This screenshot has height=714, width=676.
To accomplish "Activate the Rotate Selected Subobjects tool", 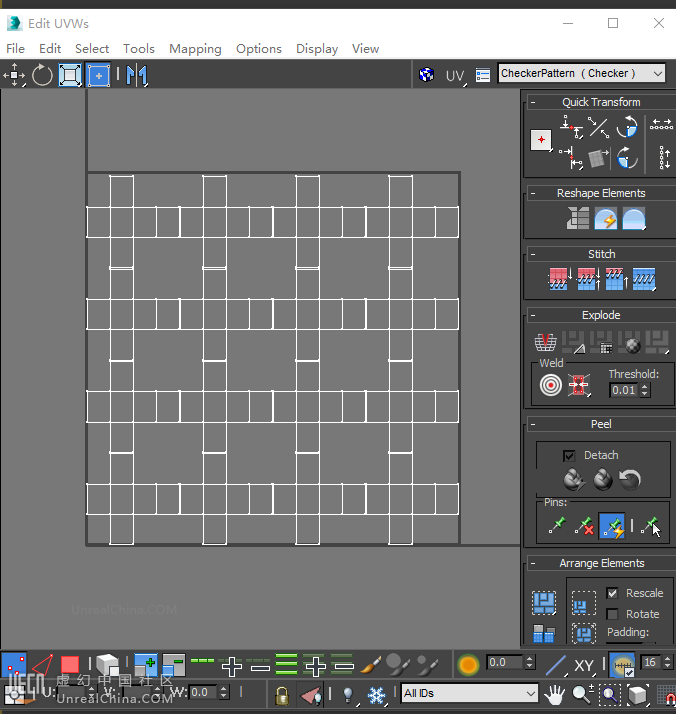I will pyautogui.click(x=42, y=75).
